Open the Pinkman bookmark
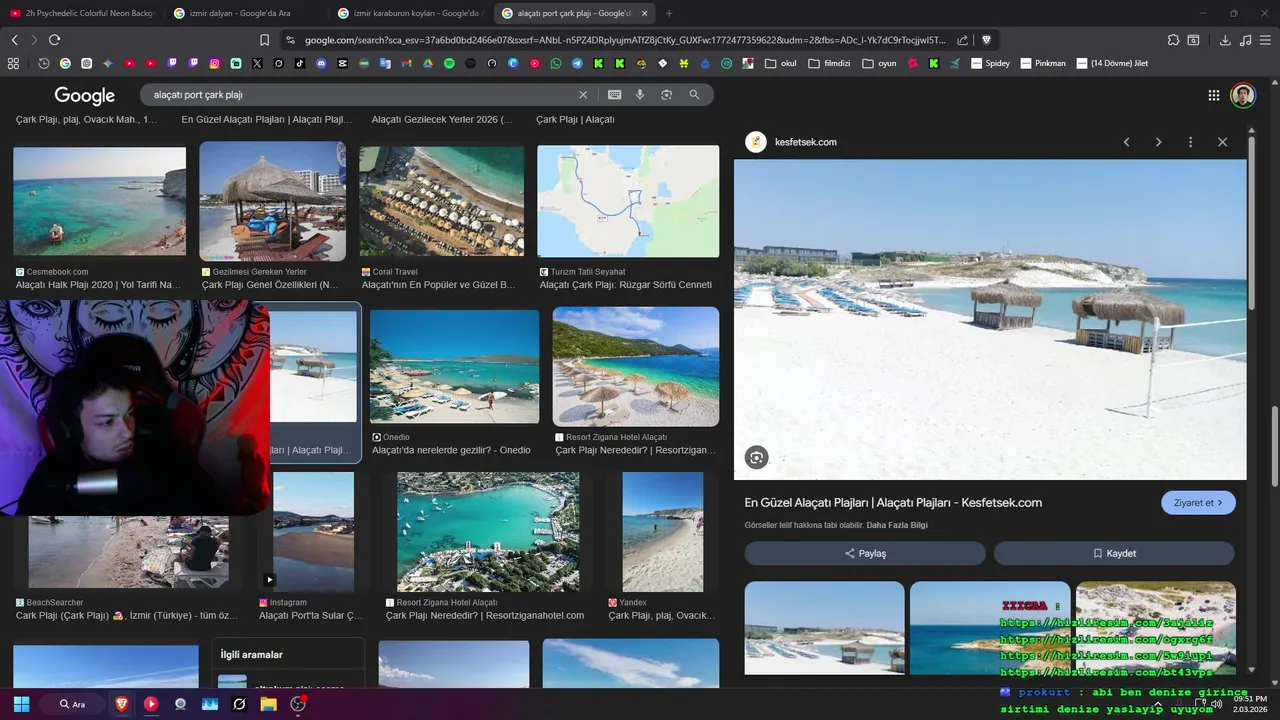The width and height of the screenshot is (1280, 720). (x=1044, y=63)
